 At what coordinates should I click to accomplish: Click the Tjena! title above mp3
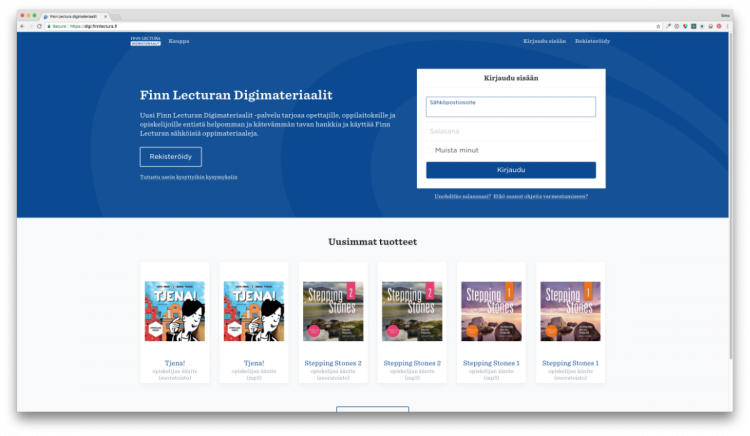254,363
